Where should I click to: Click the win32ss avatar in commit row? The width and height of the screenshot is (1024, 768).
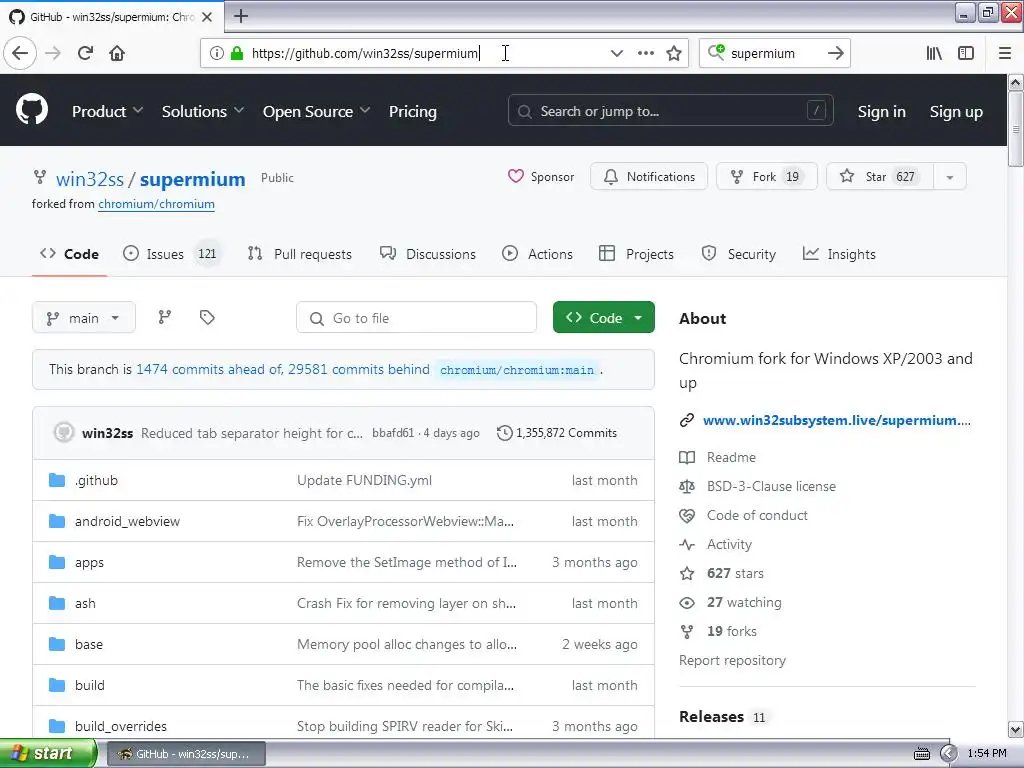tap(63, 432)
